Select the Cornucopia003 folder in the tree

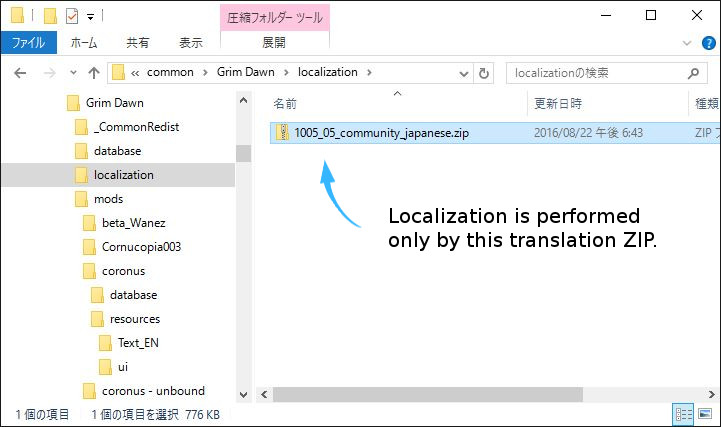[141, 247]
